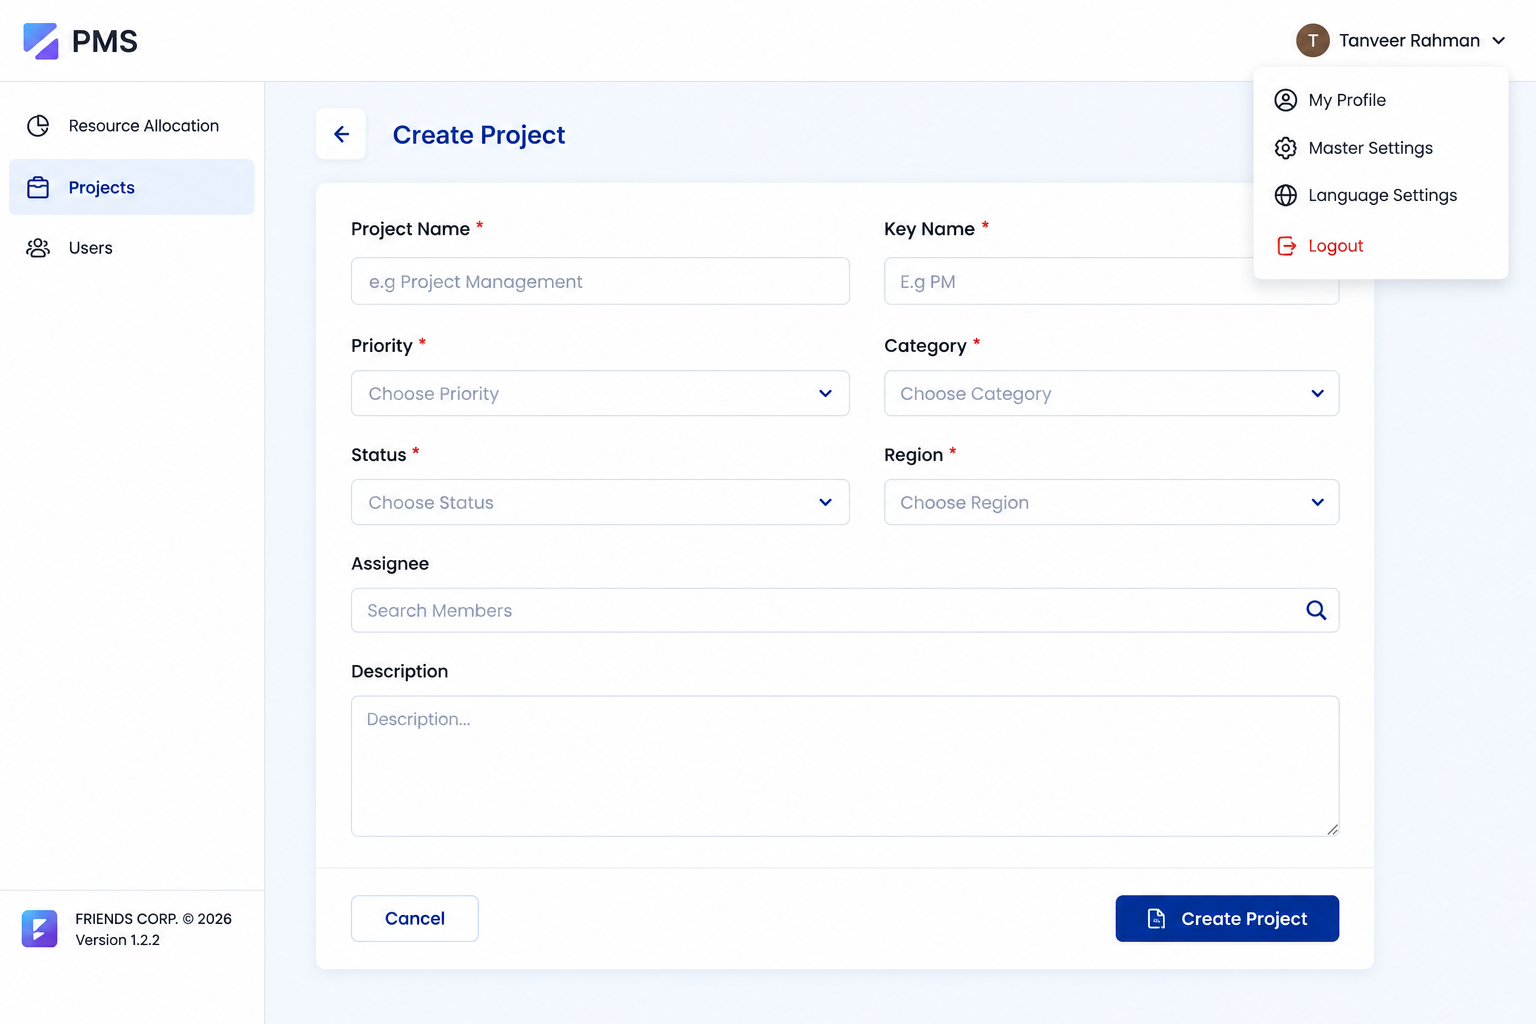This screenshot has width=1536, height=1024.
Task: Open the Projects sidebar item
Action: (x=132, y=187)
